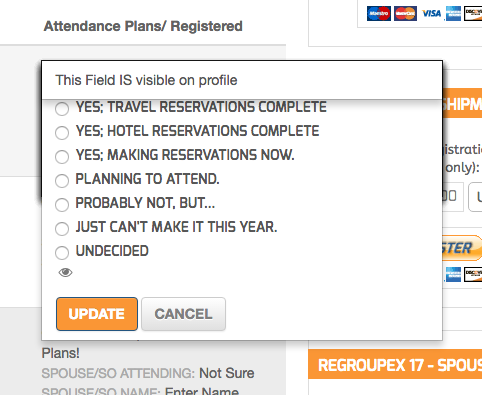Select "Yes; Hotel Reservations Complete" option
The width and height of the screenshot is (482, 395).
(x=62, y=133)
